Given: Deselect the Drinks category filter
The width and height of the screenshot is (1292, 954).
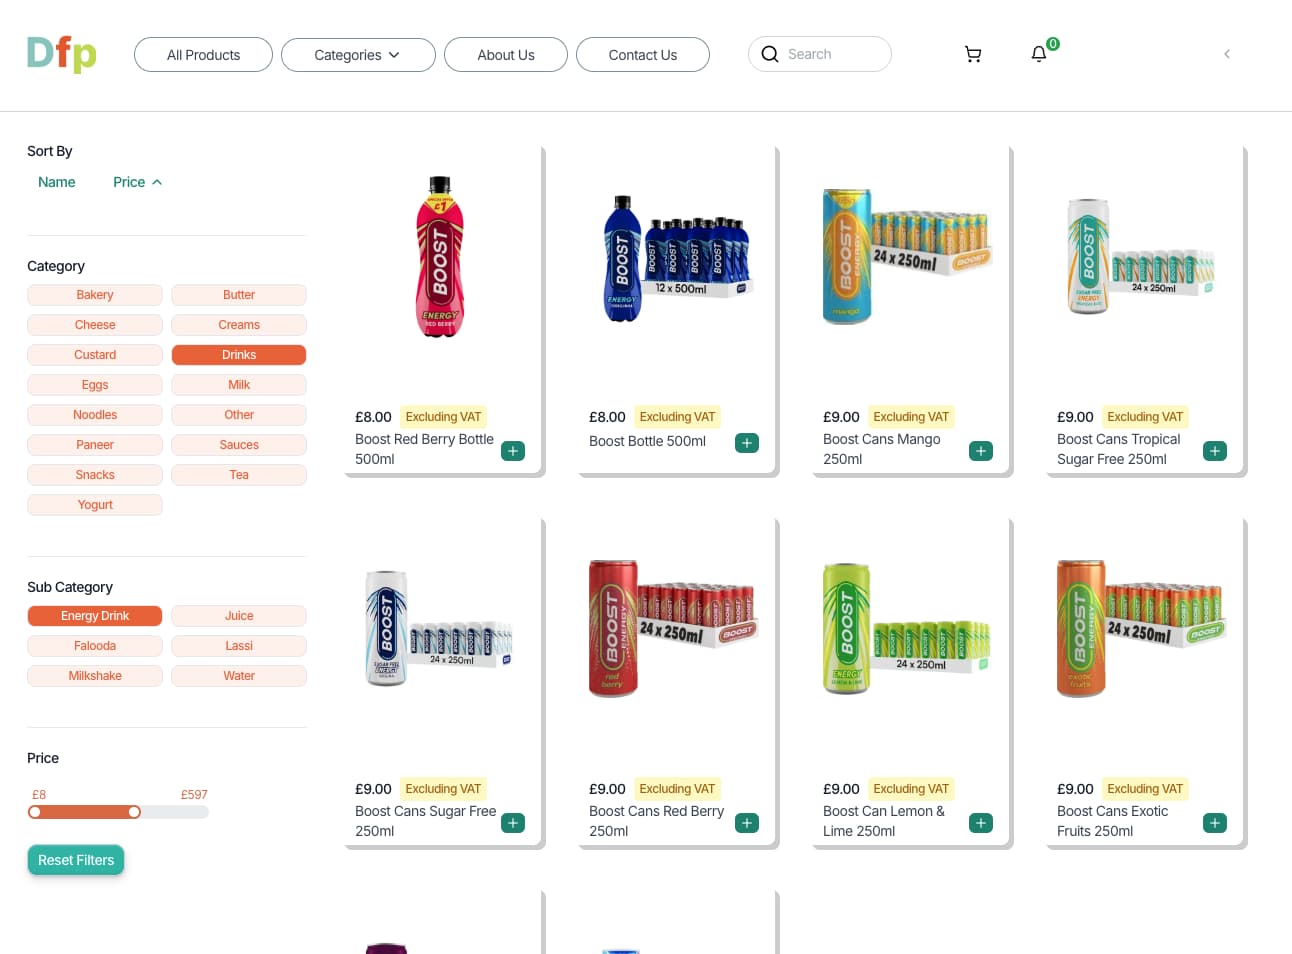Looking at the screenshot, I should pos(239,355).
